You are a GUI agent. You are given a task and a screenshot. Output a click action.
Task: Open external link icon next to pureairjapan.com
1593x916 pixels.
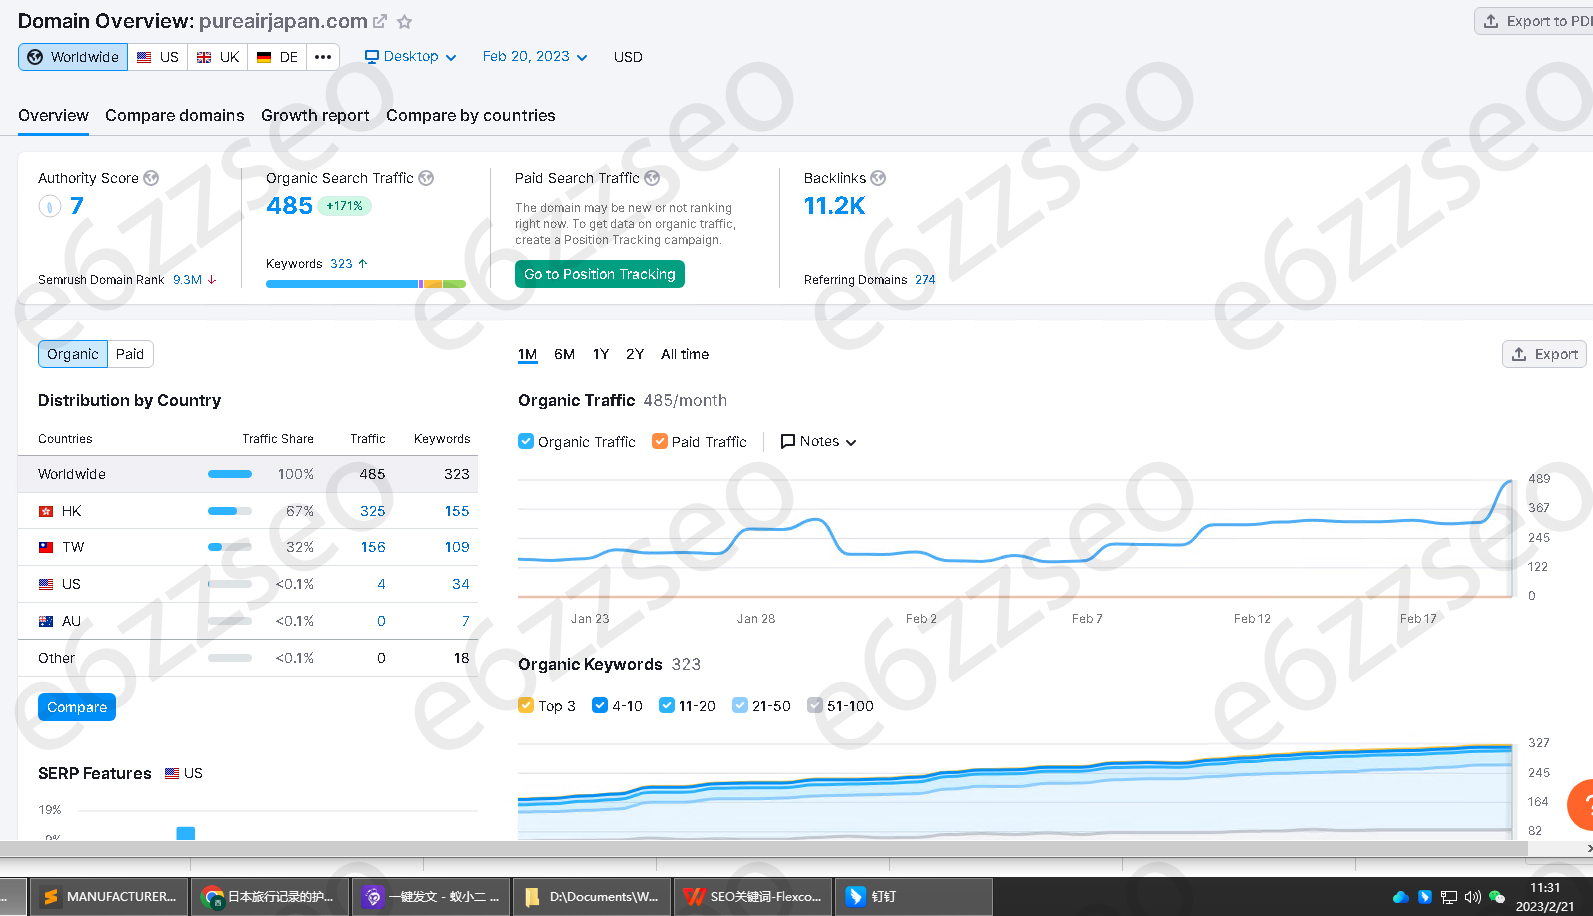(380, 21)
